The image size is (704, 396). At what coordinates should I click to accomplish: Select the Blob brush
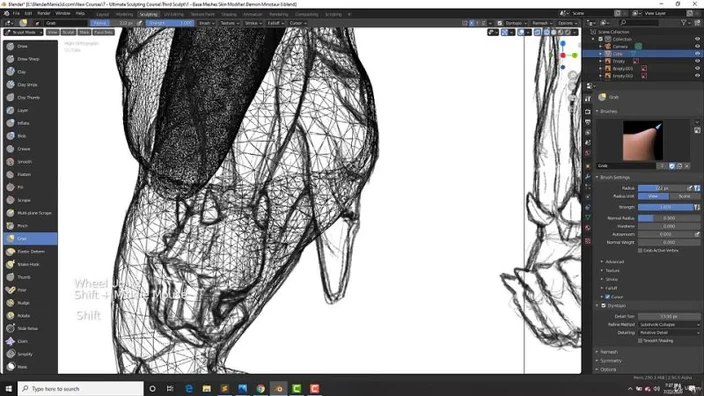tap(30, 136)
